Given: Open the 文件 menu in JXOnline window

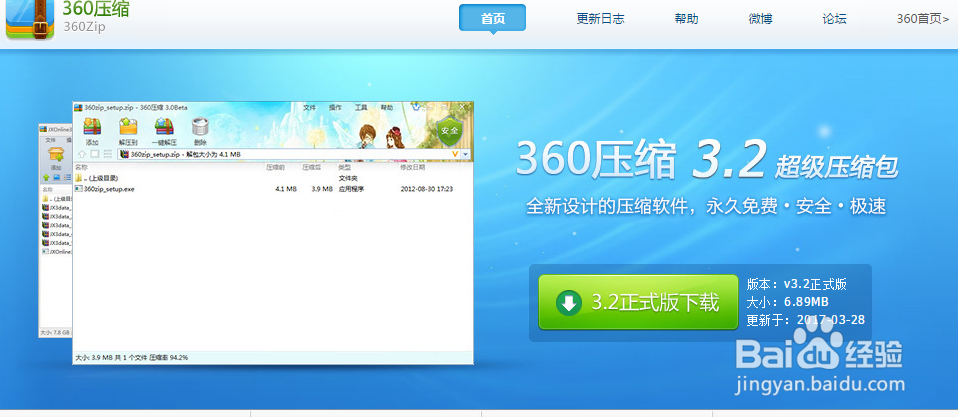Looking at the screenshot, I should 51,140.
